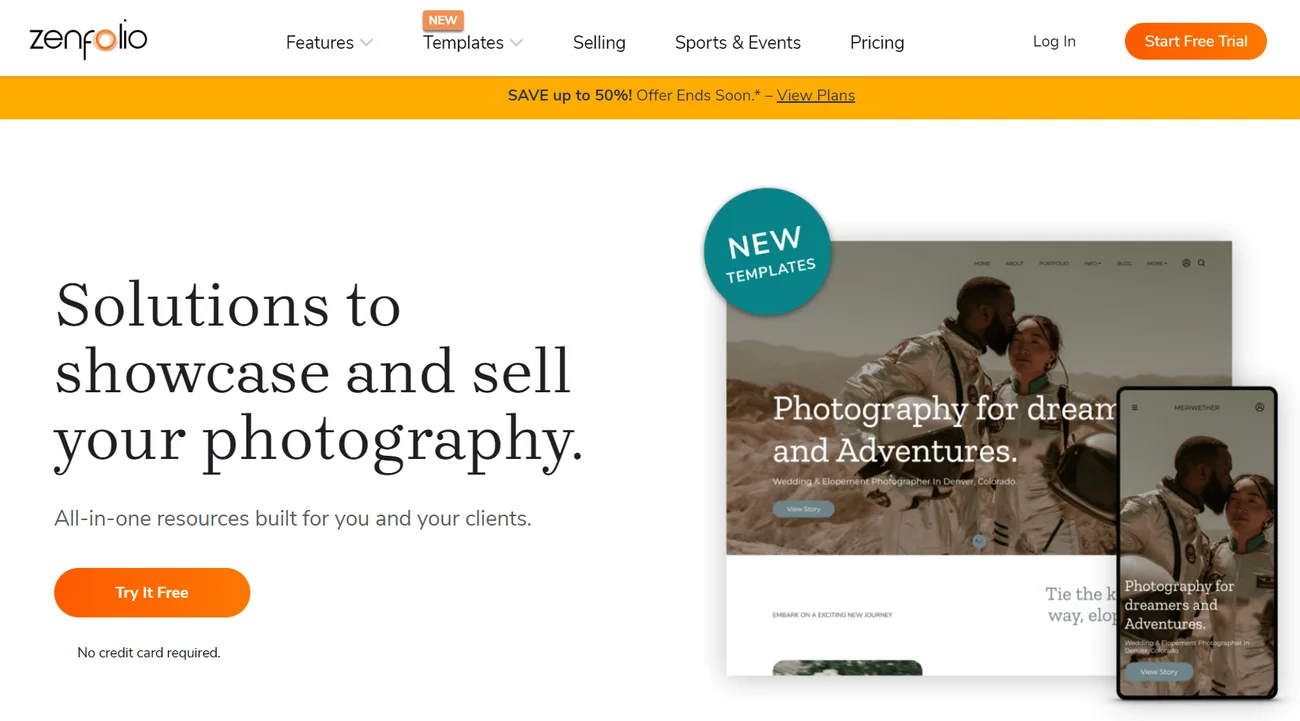
Task: Open the INFO dropdown in template preview
Action: (x=1092, y=263)
